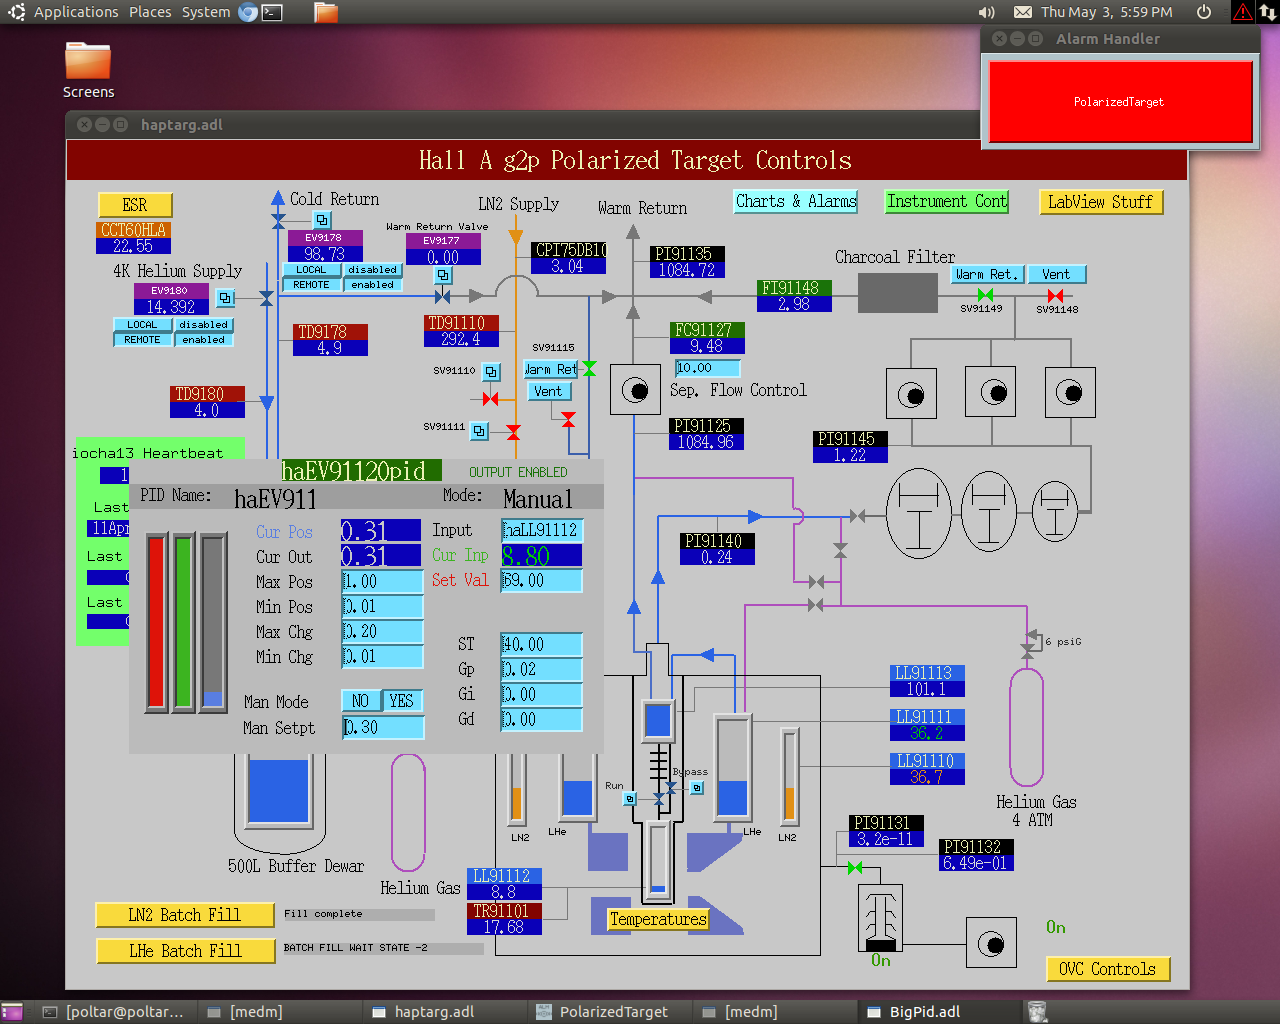This screenshot has height=1024, width=1280.
Task: Click Warm Ret. button above SV91149
Action: tap(987, 274)
